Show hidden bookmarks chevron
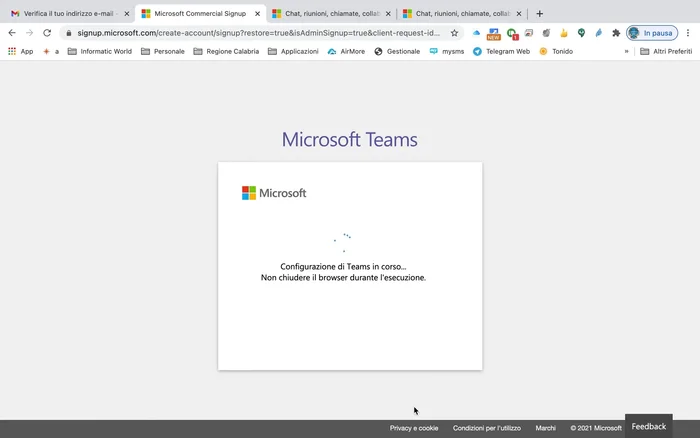The height and width of the screenshot is (438, 700). tap(626, 51)
